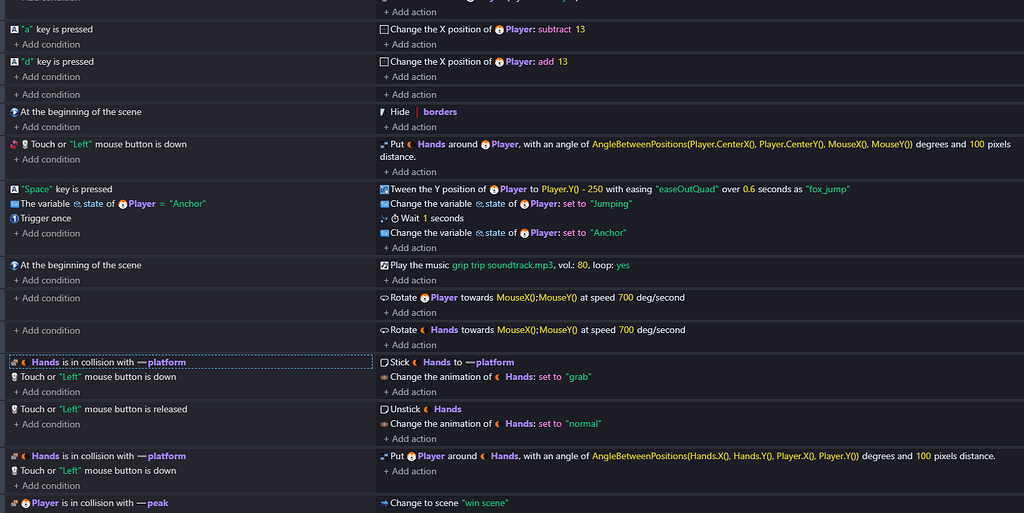Viewport: 1024px width, 513px height.
Task: Click the Trigger once icon
Action: [14, 219]
